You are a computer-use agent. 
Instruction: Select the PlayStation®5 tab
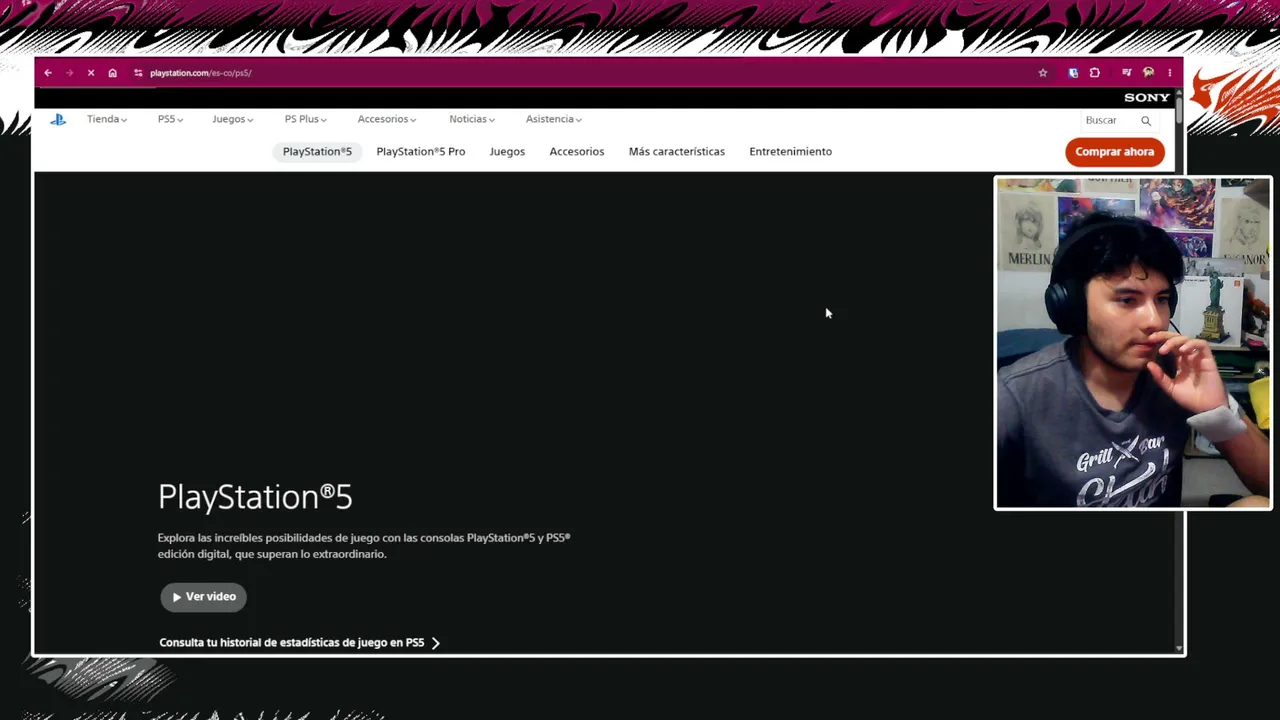coord(317,152)
